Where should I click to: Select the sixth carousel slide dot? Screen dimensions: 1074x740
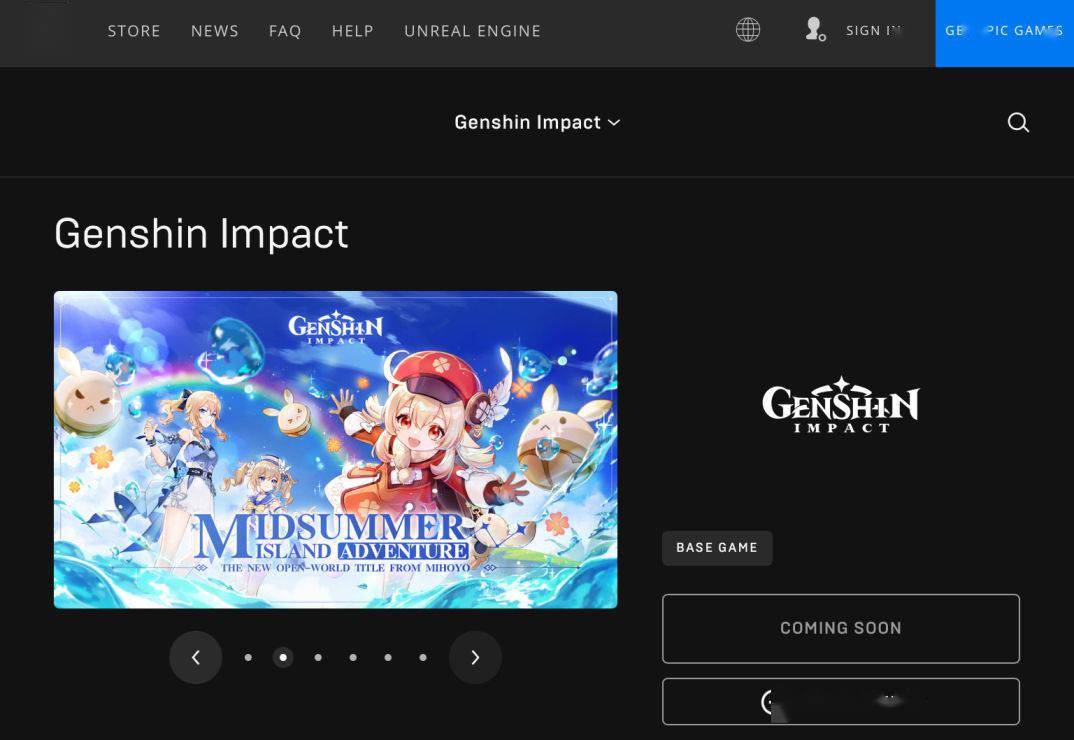pos(423,658)
